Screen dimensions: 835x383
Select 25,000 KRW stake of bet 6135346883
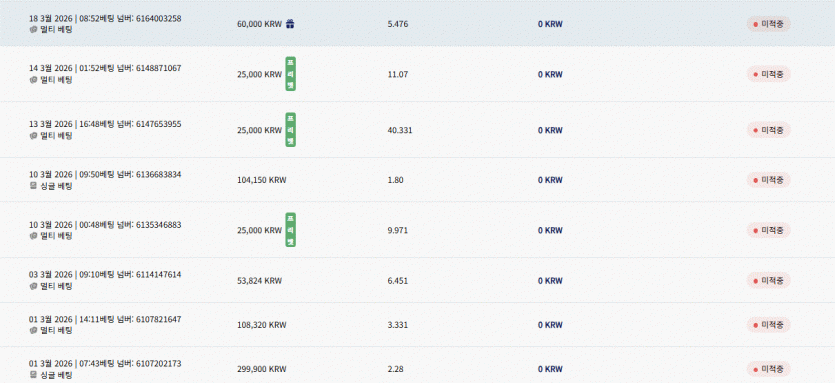(x=259, y=230)
